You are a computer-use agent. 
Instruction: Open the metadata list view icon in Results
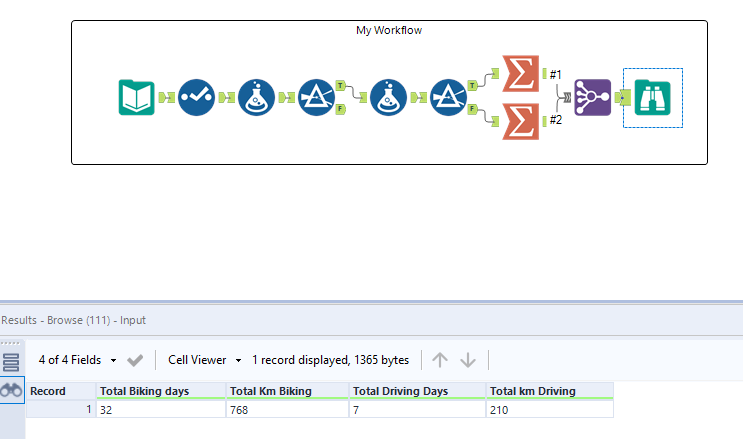click(11, 363)
